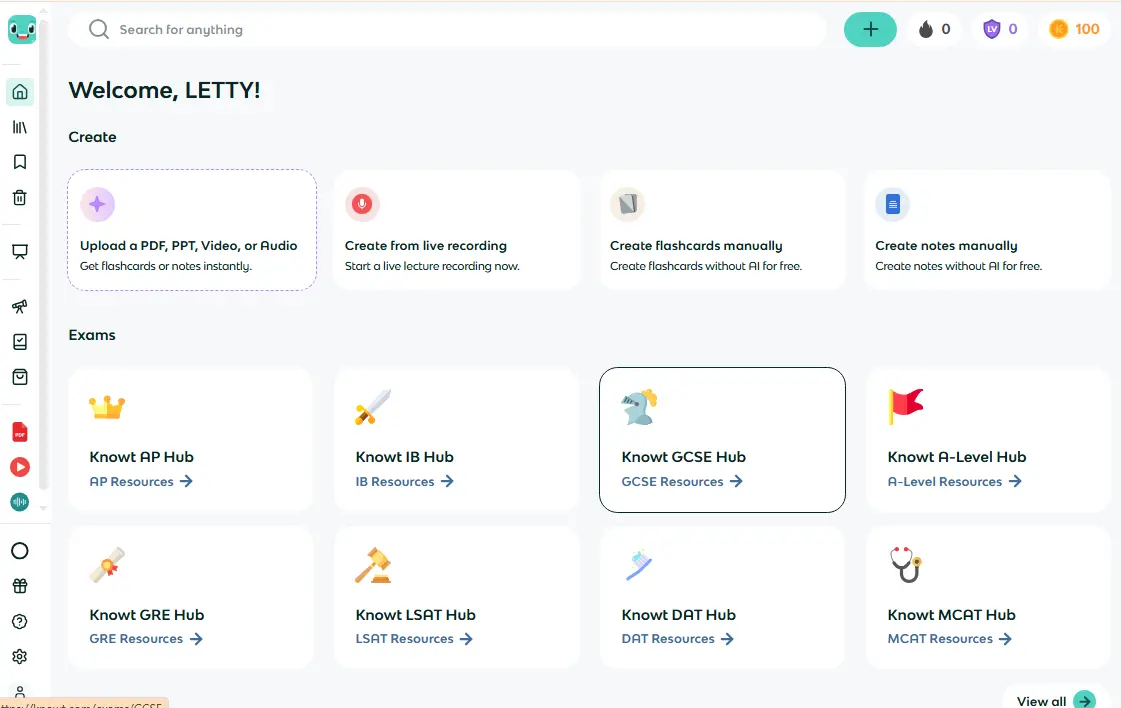
Task: Click the toothbrush DAT icon
Action: [x=639, y=565]
